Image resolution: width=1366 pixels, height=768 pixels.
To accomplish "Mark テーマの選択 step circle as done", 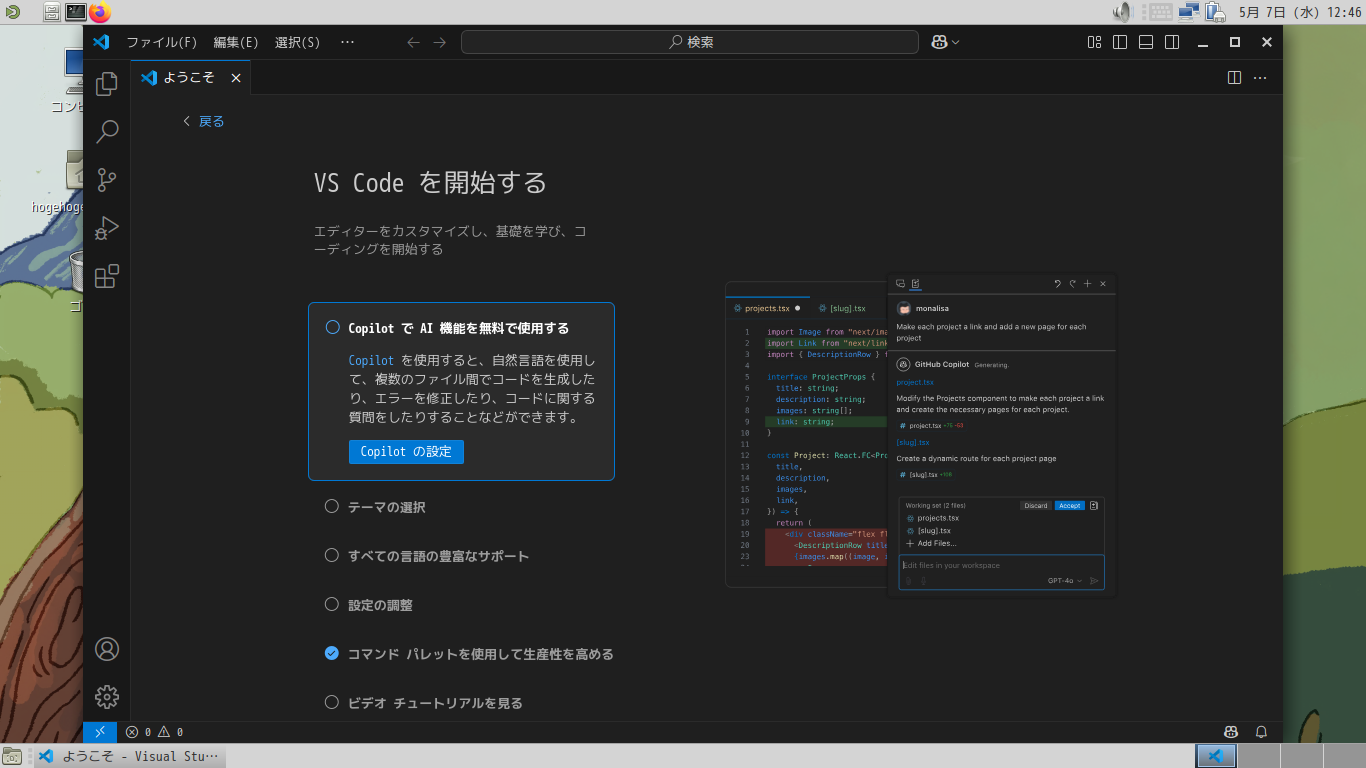I will pos(332,506).
